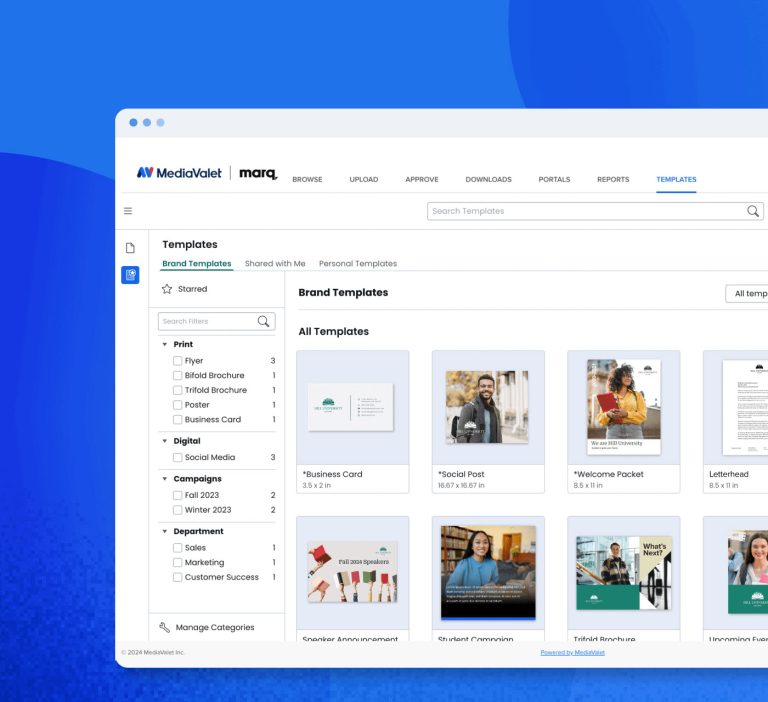The height and width of the screenshot is (702, 768).
Task: Go to the APPROVE tab
Action: tap(422, 179)
